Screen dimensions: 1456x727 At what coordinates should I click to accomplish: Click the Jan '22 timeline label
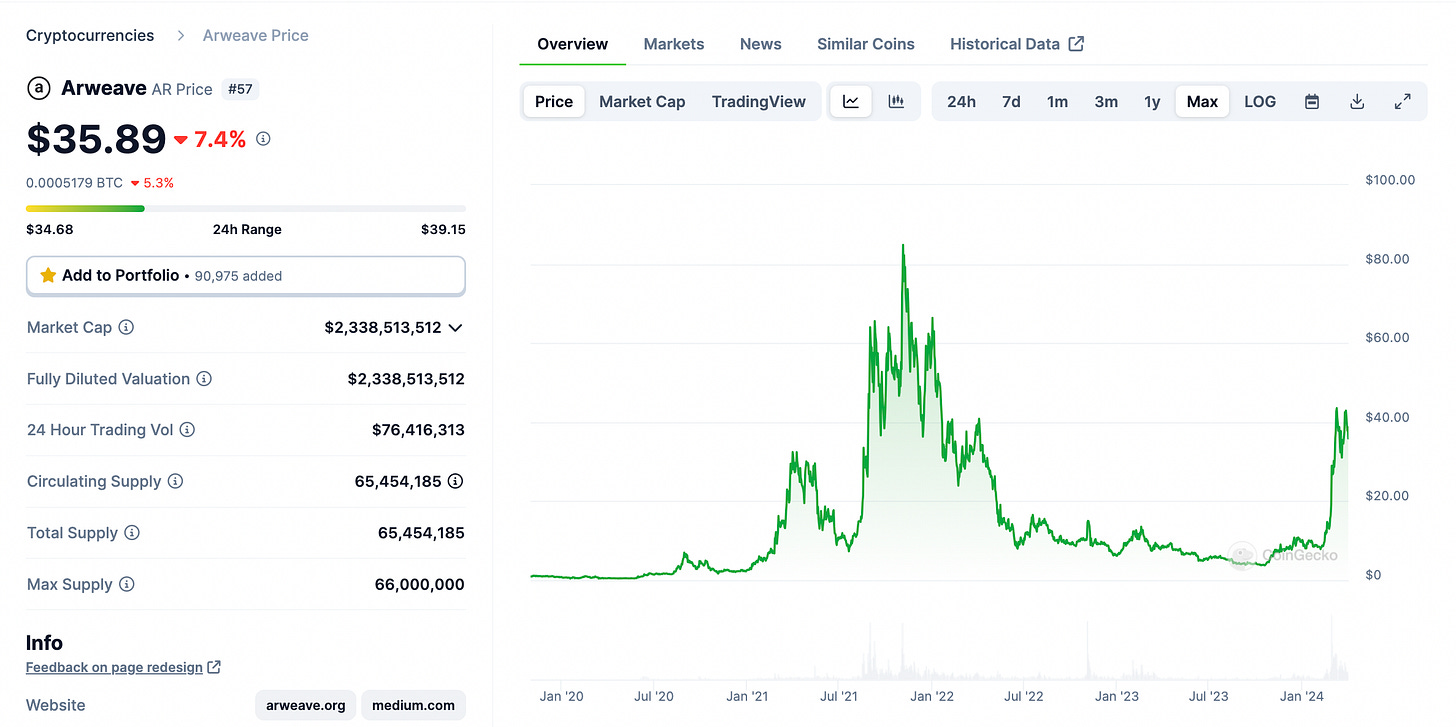pyautogui.click(x=934, y=696)
